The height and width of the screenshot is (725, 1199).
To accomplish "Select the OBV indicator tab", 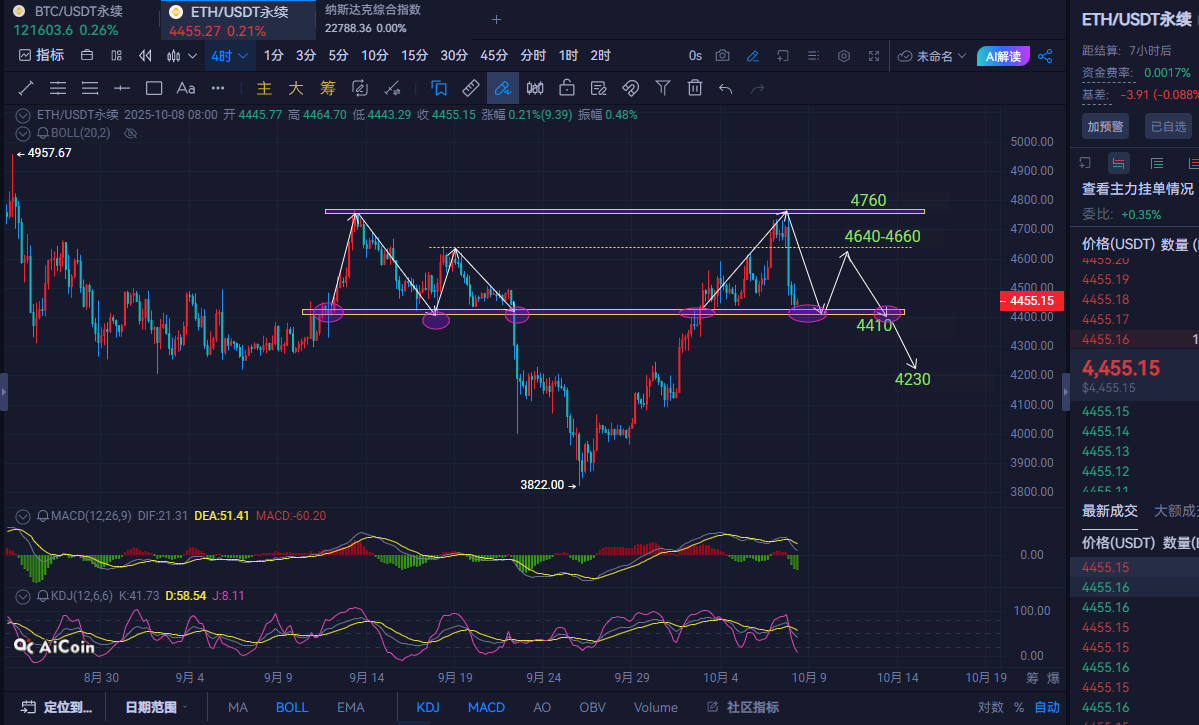I will 592,707.
